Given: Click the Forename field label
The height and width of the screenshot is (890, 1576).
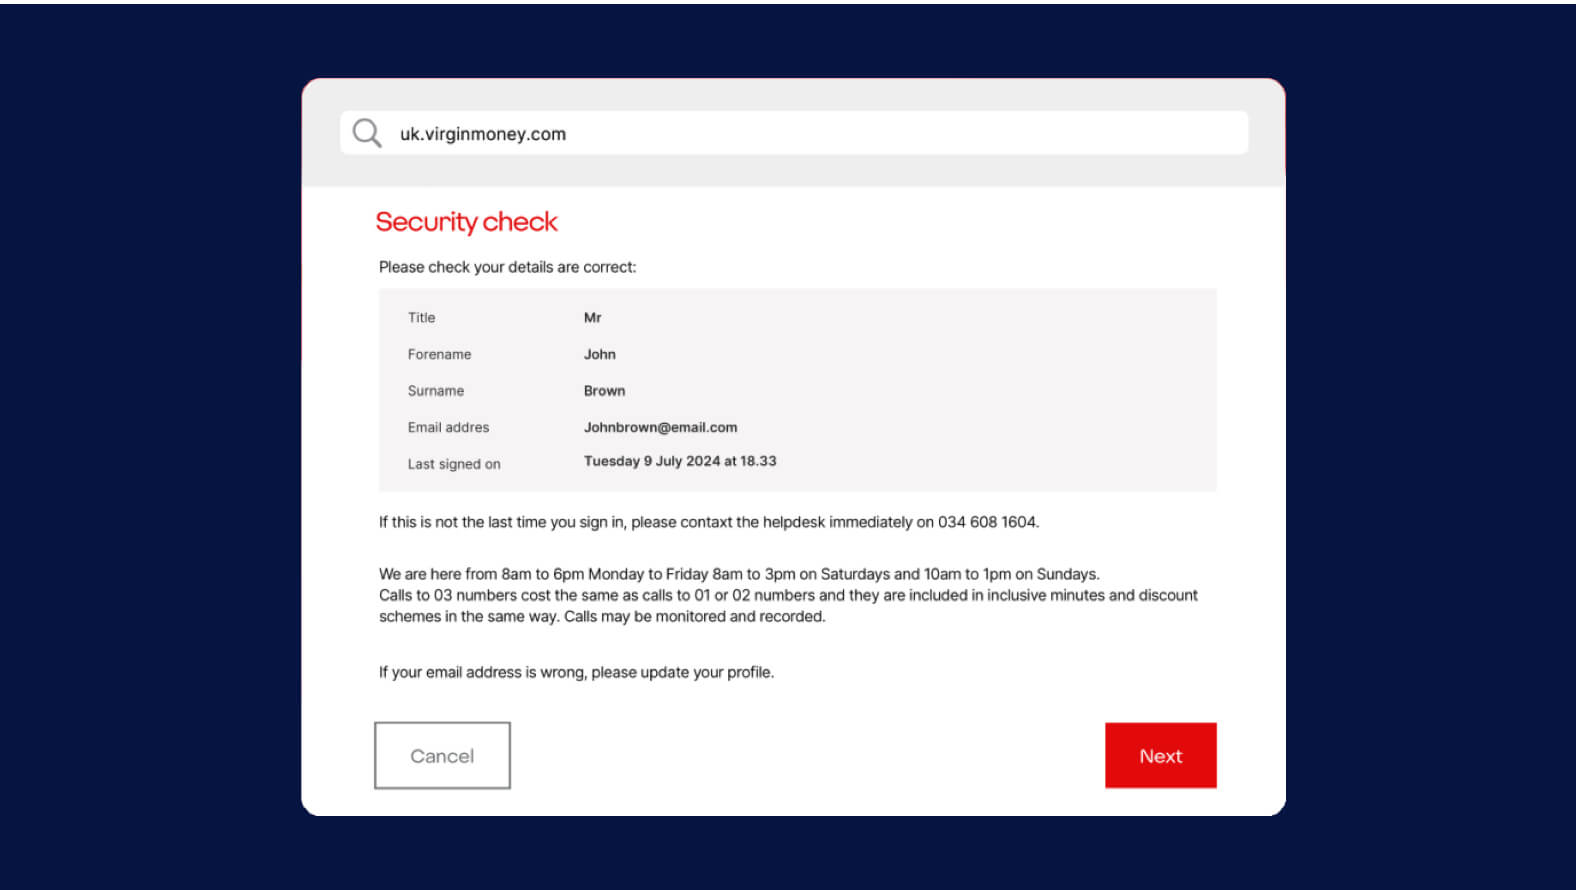Looking at the screenshot, I should click(439, 354).
